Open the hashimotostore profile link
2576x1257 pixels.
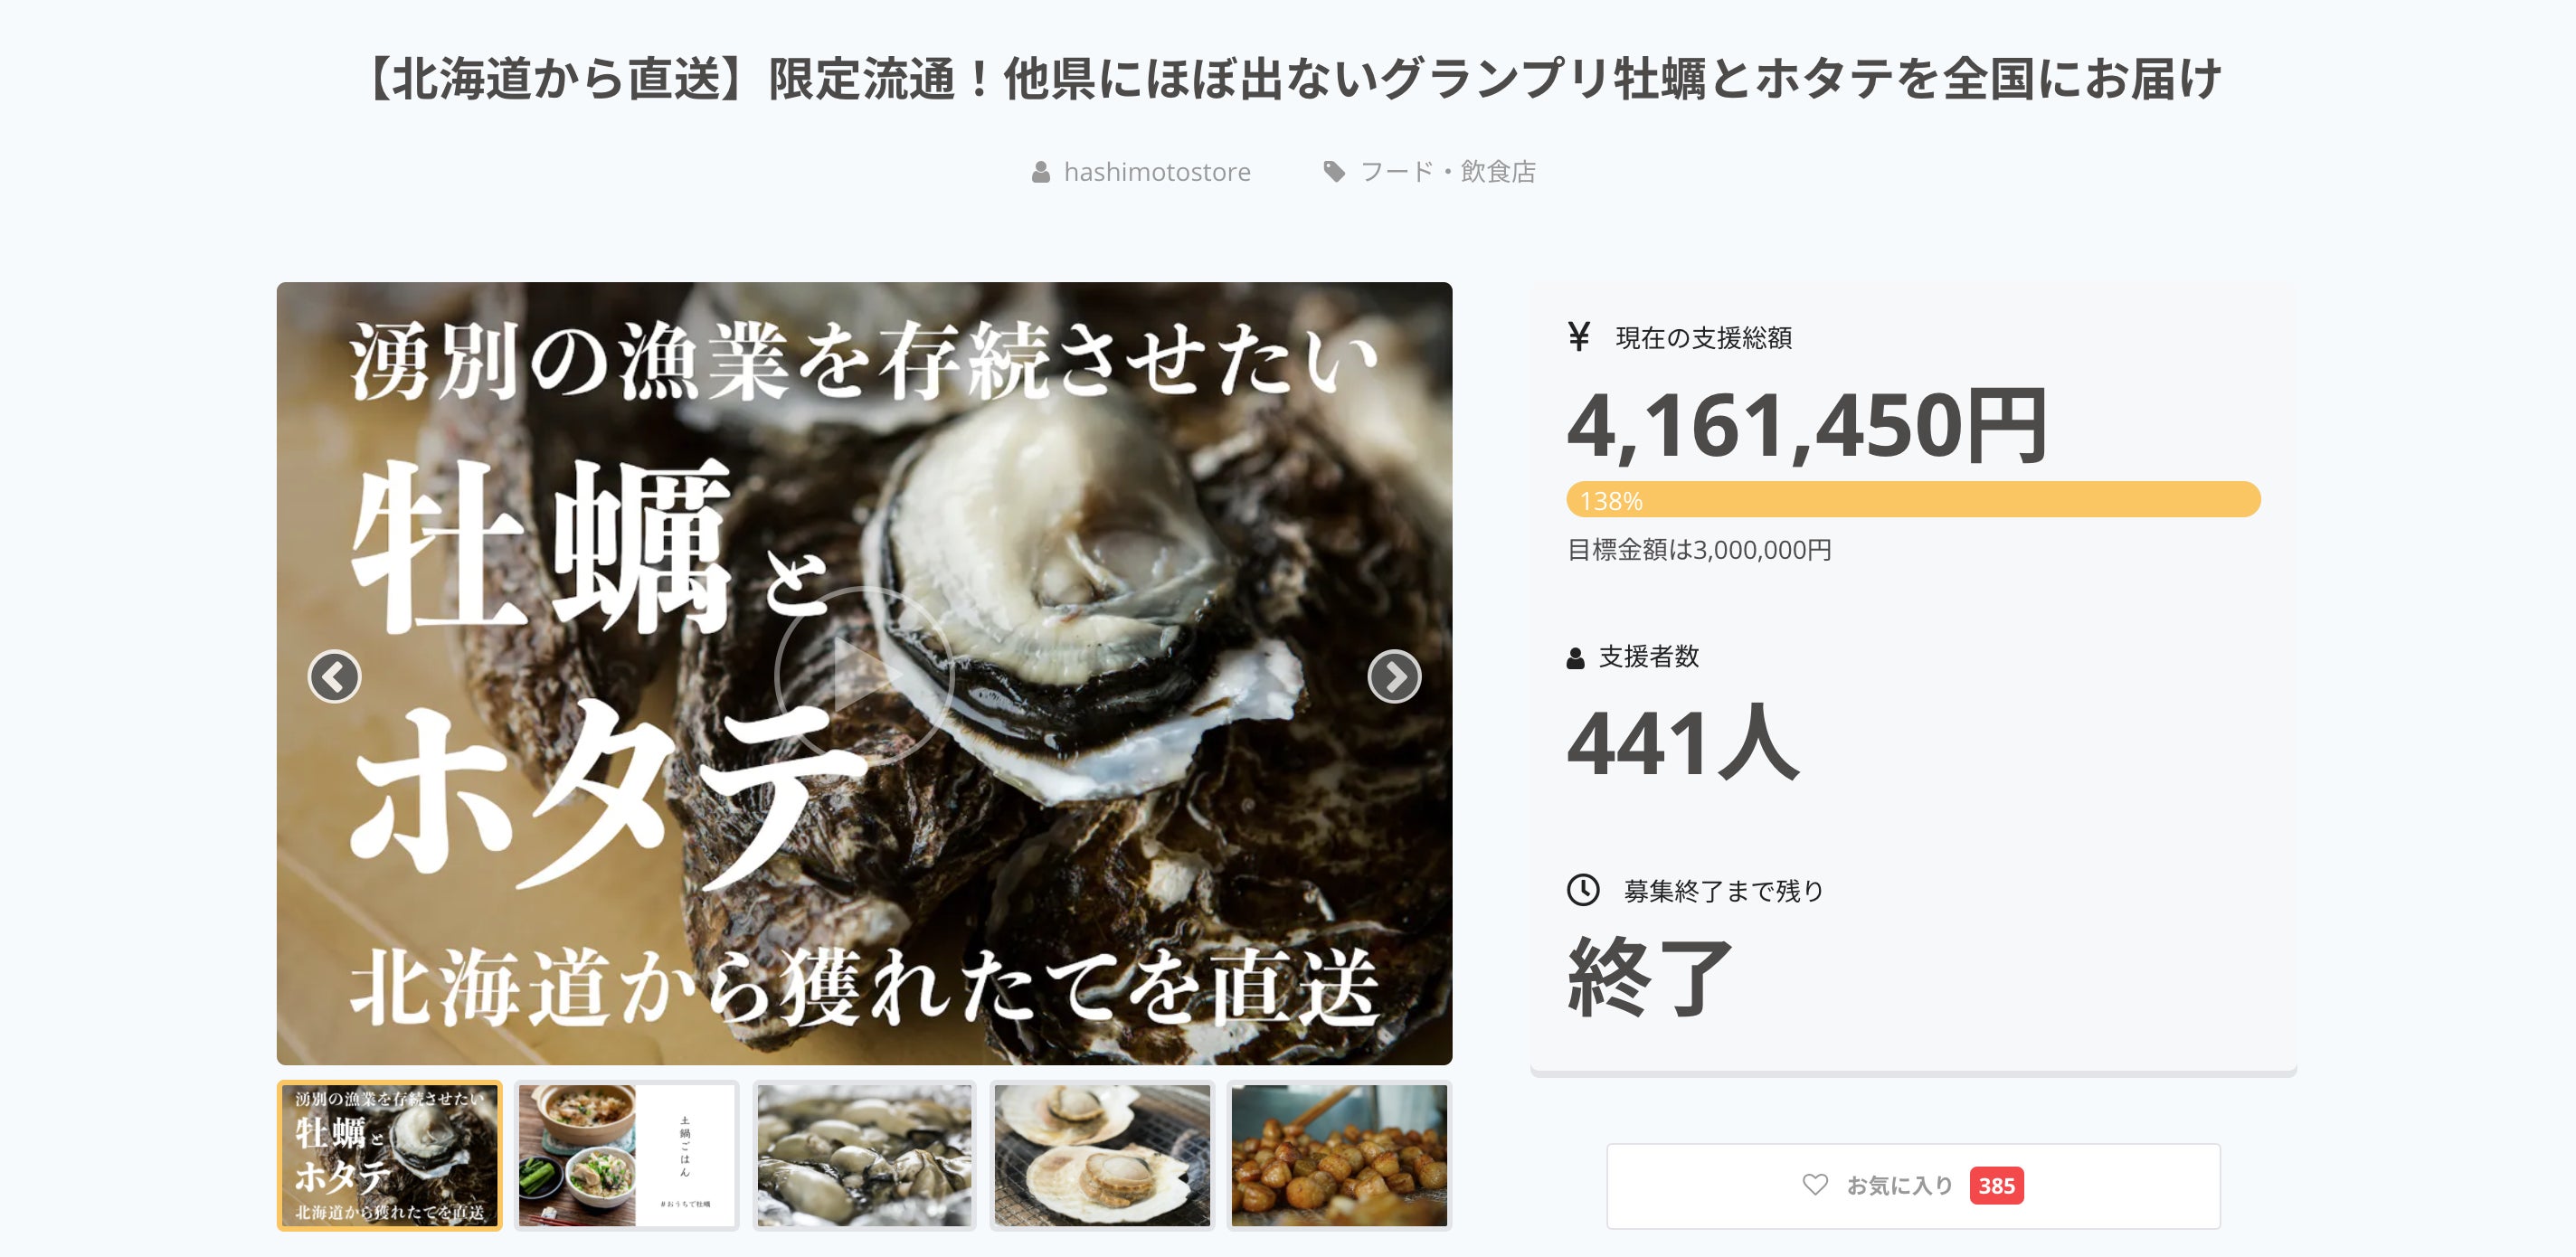[x=1157, y=172]
